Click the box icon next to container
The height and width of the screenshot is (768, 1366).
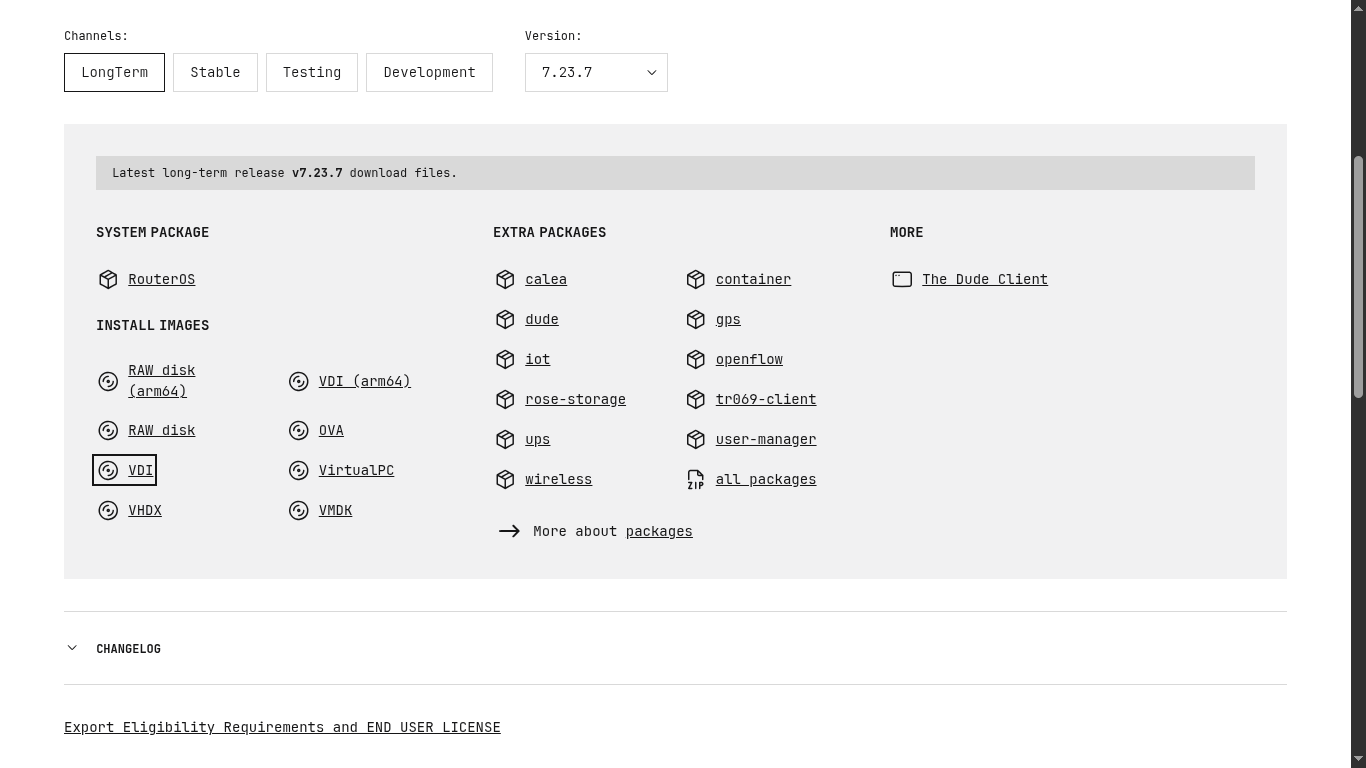696,279
